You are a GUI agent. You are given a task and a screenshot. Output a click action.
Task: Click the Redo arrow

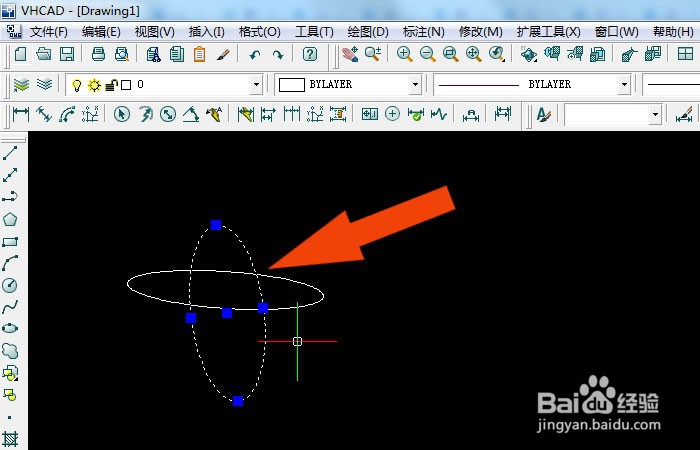coord(278,55)
